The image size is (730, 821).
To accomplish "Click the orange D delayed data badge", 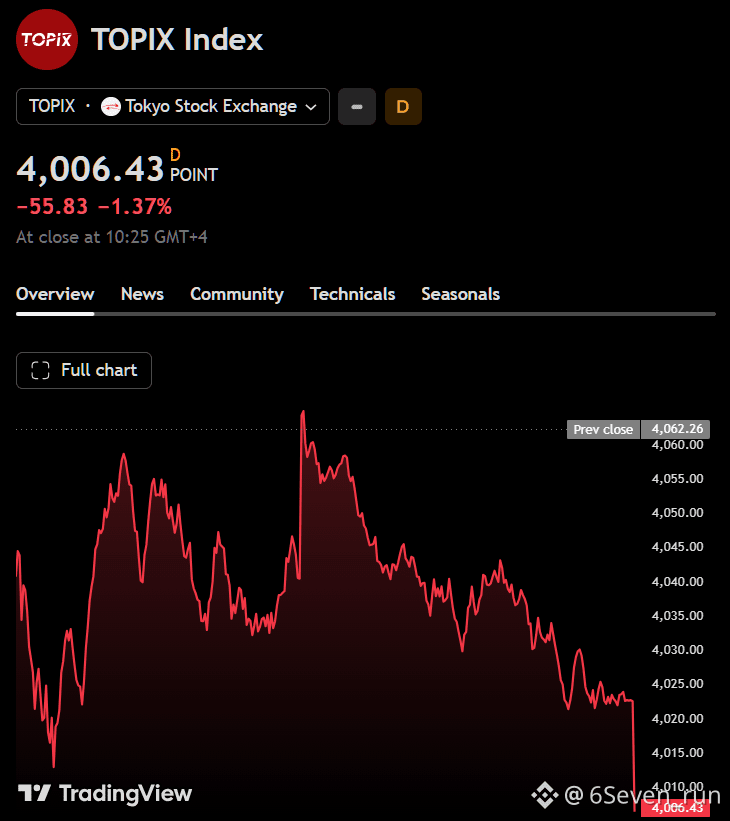I will (x=403, y=106).
